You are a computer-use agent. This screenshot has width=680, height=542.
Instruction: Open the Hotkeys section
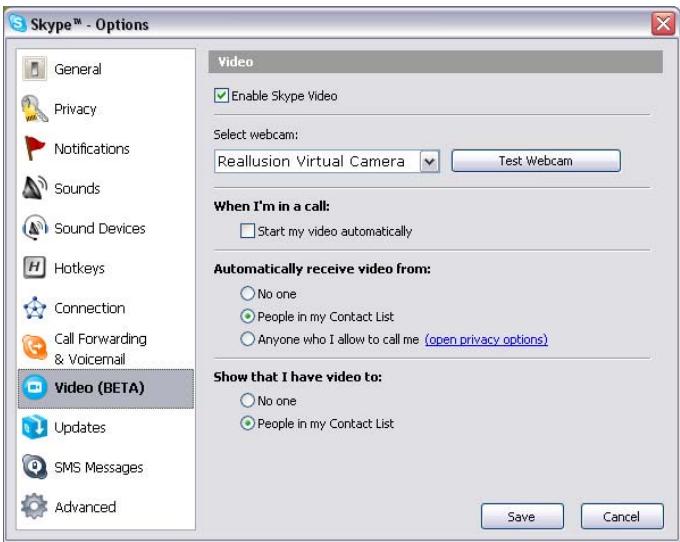pos(106,268)
